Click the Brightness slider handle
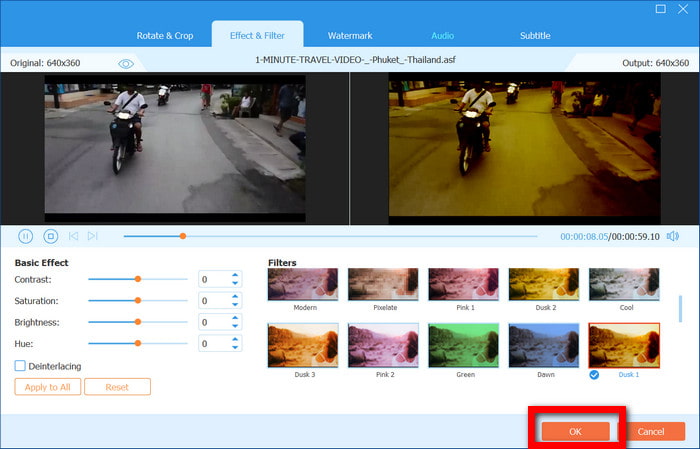Screen dimensions: 700x449 (138, 322)
